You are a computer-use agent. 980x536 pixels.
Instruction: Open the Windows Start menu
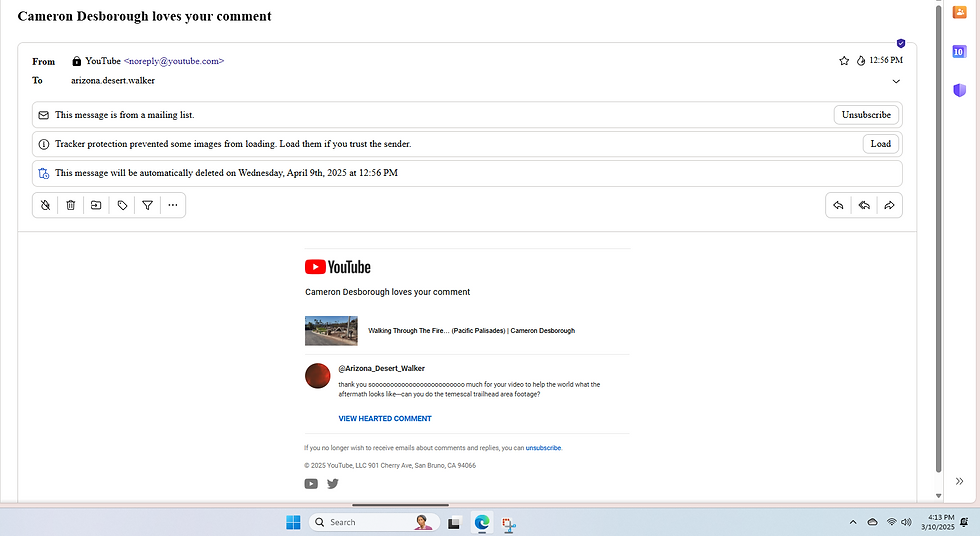click(293, 522)
